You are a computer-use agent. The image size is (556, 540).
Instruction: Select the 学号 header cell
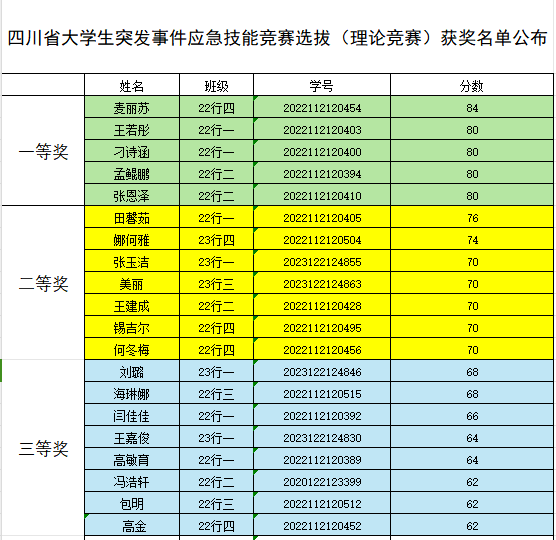pos(322,85)
